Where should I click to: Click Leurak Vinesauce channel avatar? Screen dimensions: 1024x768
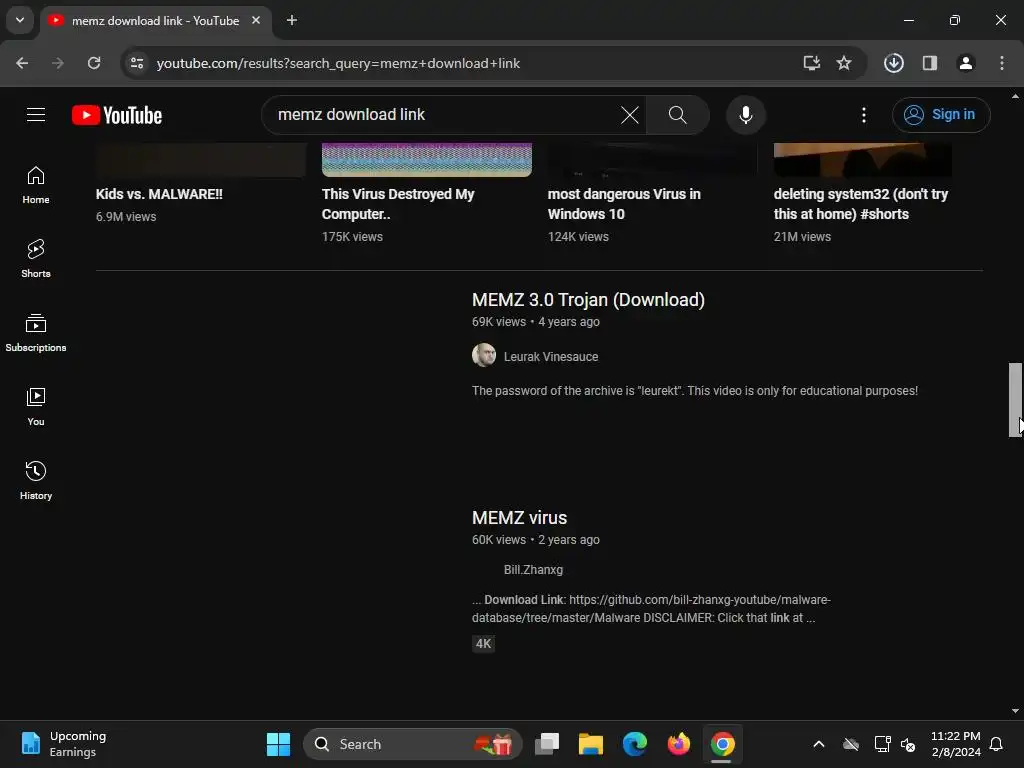[x=484, y=355]
